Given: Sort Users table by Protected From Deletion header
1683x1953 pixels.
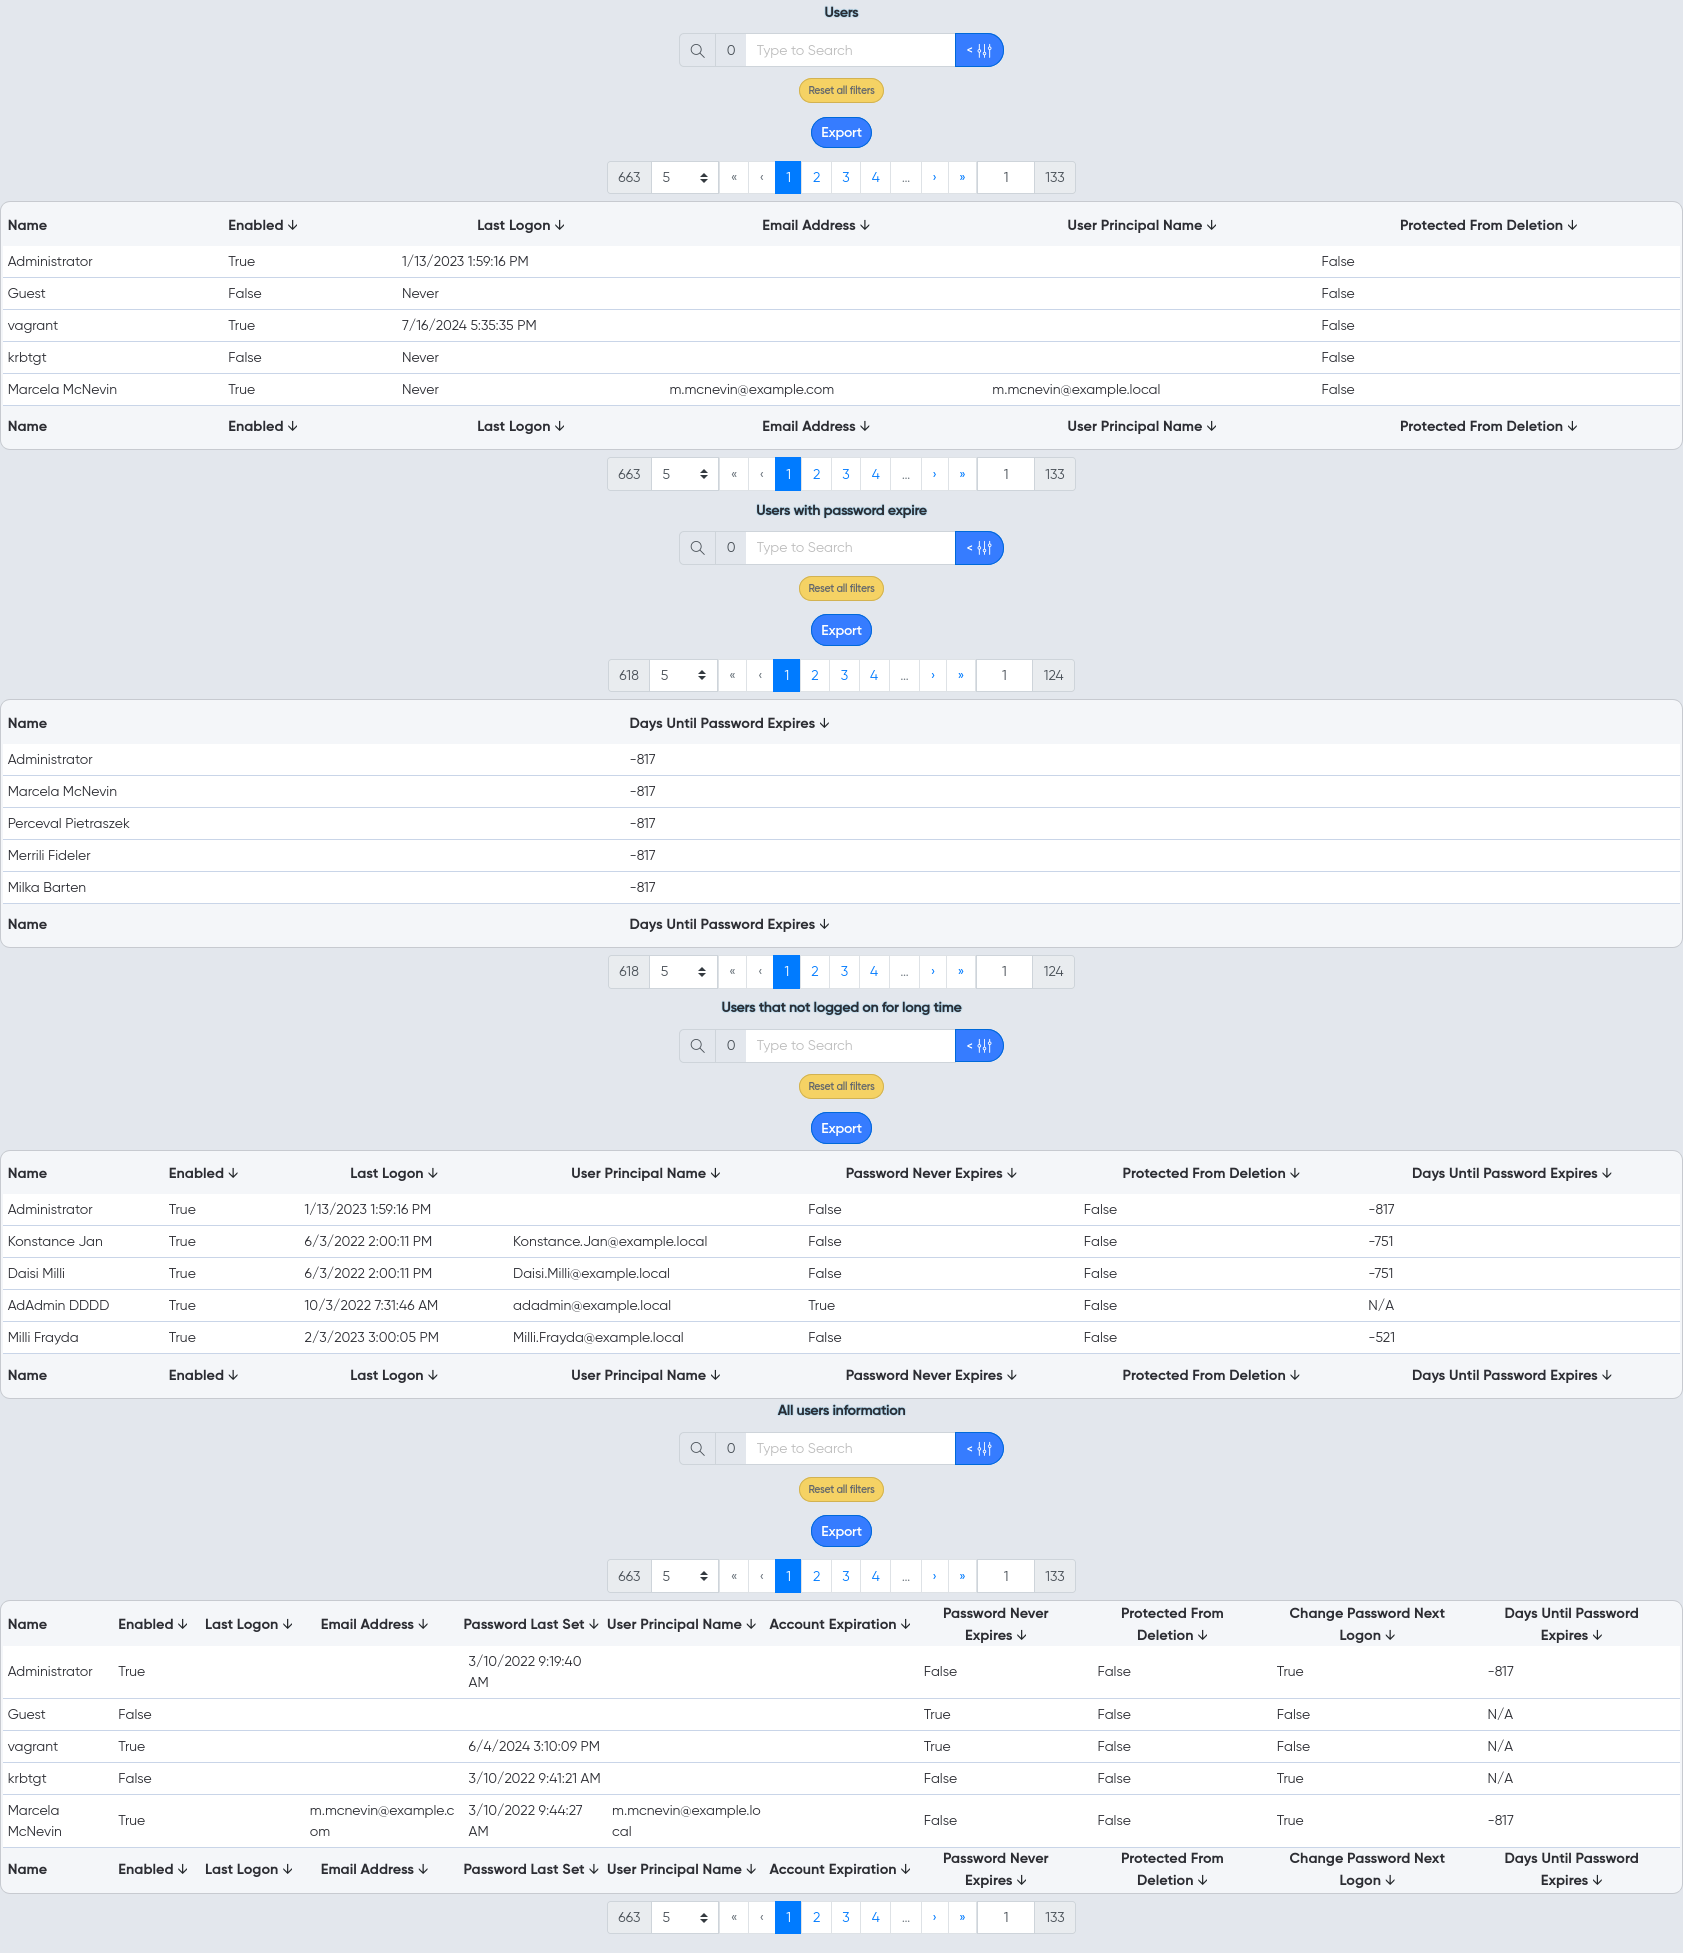Looking at the screenshot, I should 1488,225.
